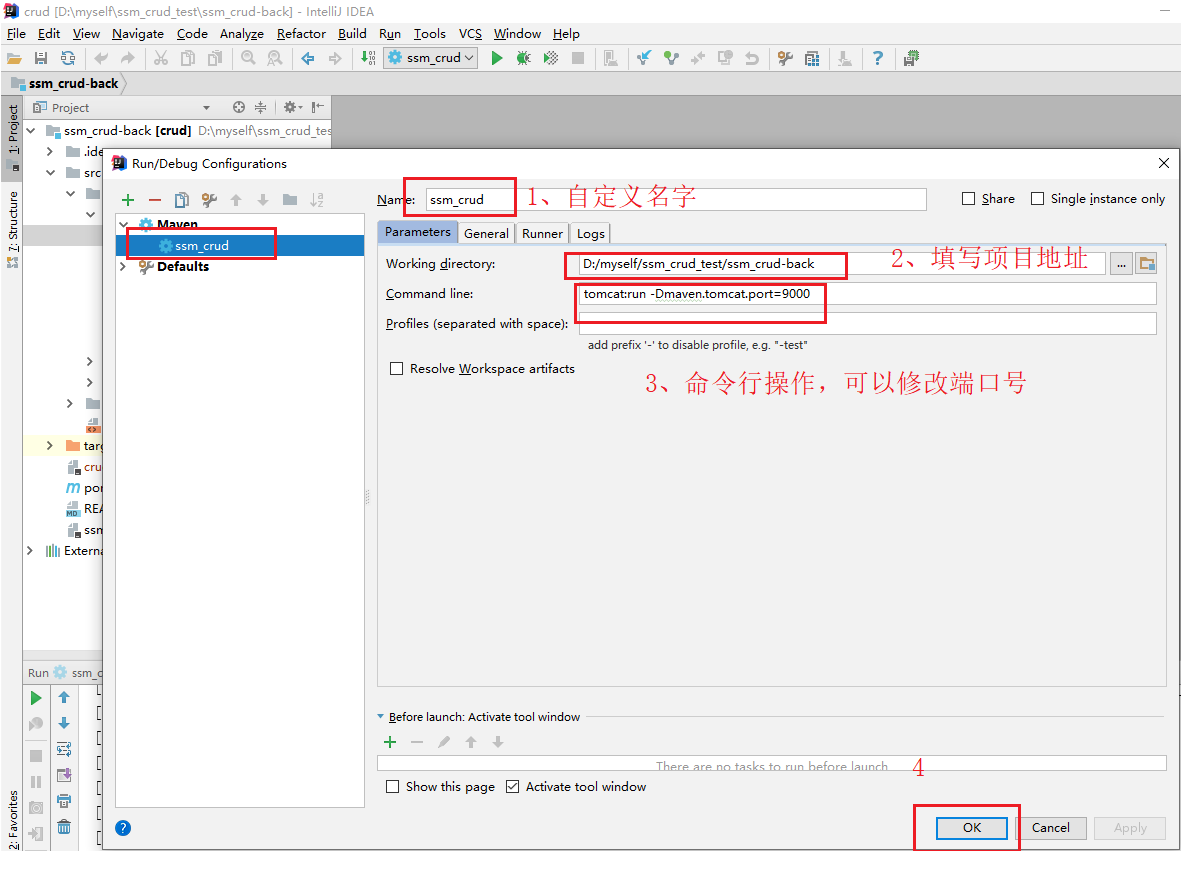Screen dimensions: 1188x870
Task: Click the Cut scissors icon
Action: pos(161,58)
